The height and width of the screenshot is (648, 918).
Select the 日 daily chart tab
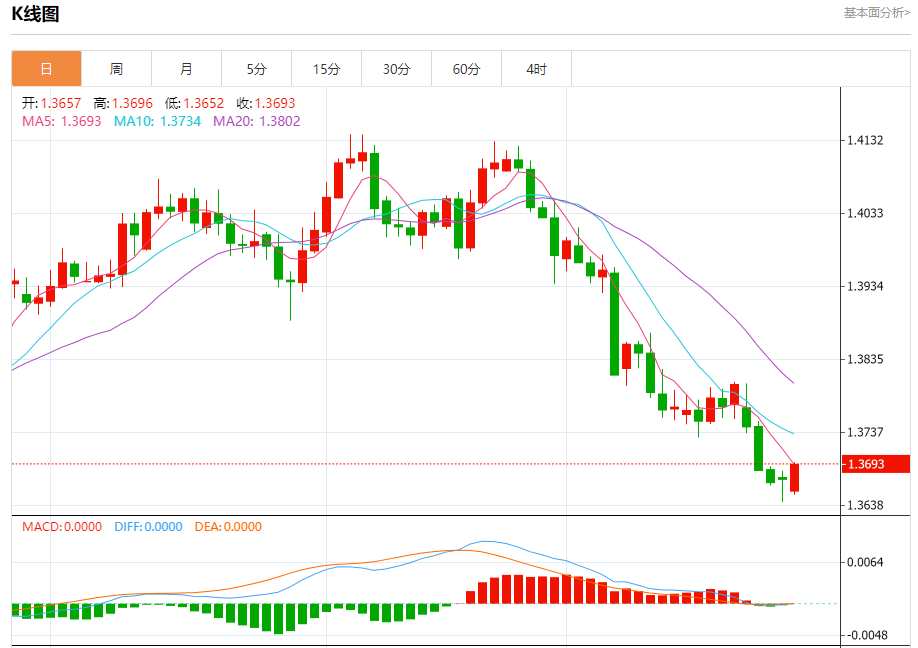(x=46, y=69)
